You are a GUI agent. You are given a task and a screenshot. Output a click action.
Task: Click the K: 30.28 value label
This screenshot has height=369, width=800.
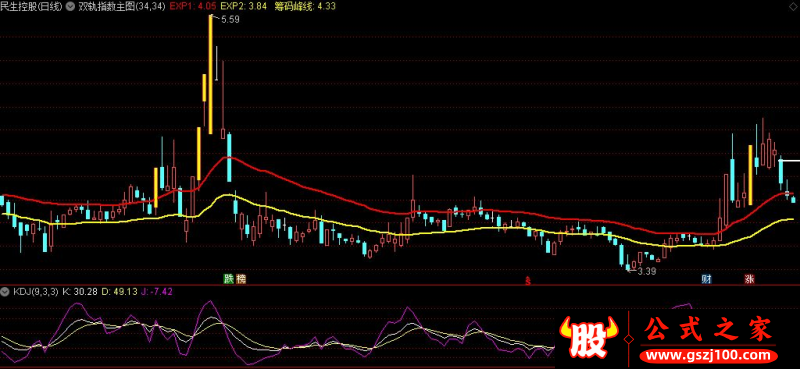point(79,292)
